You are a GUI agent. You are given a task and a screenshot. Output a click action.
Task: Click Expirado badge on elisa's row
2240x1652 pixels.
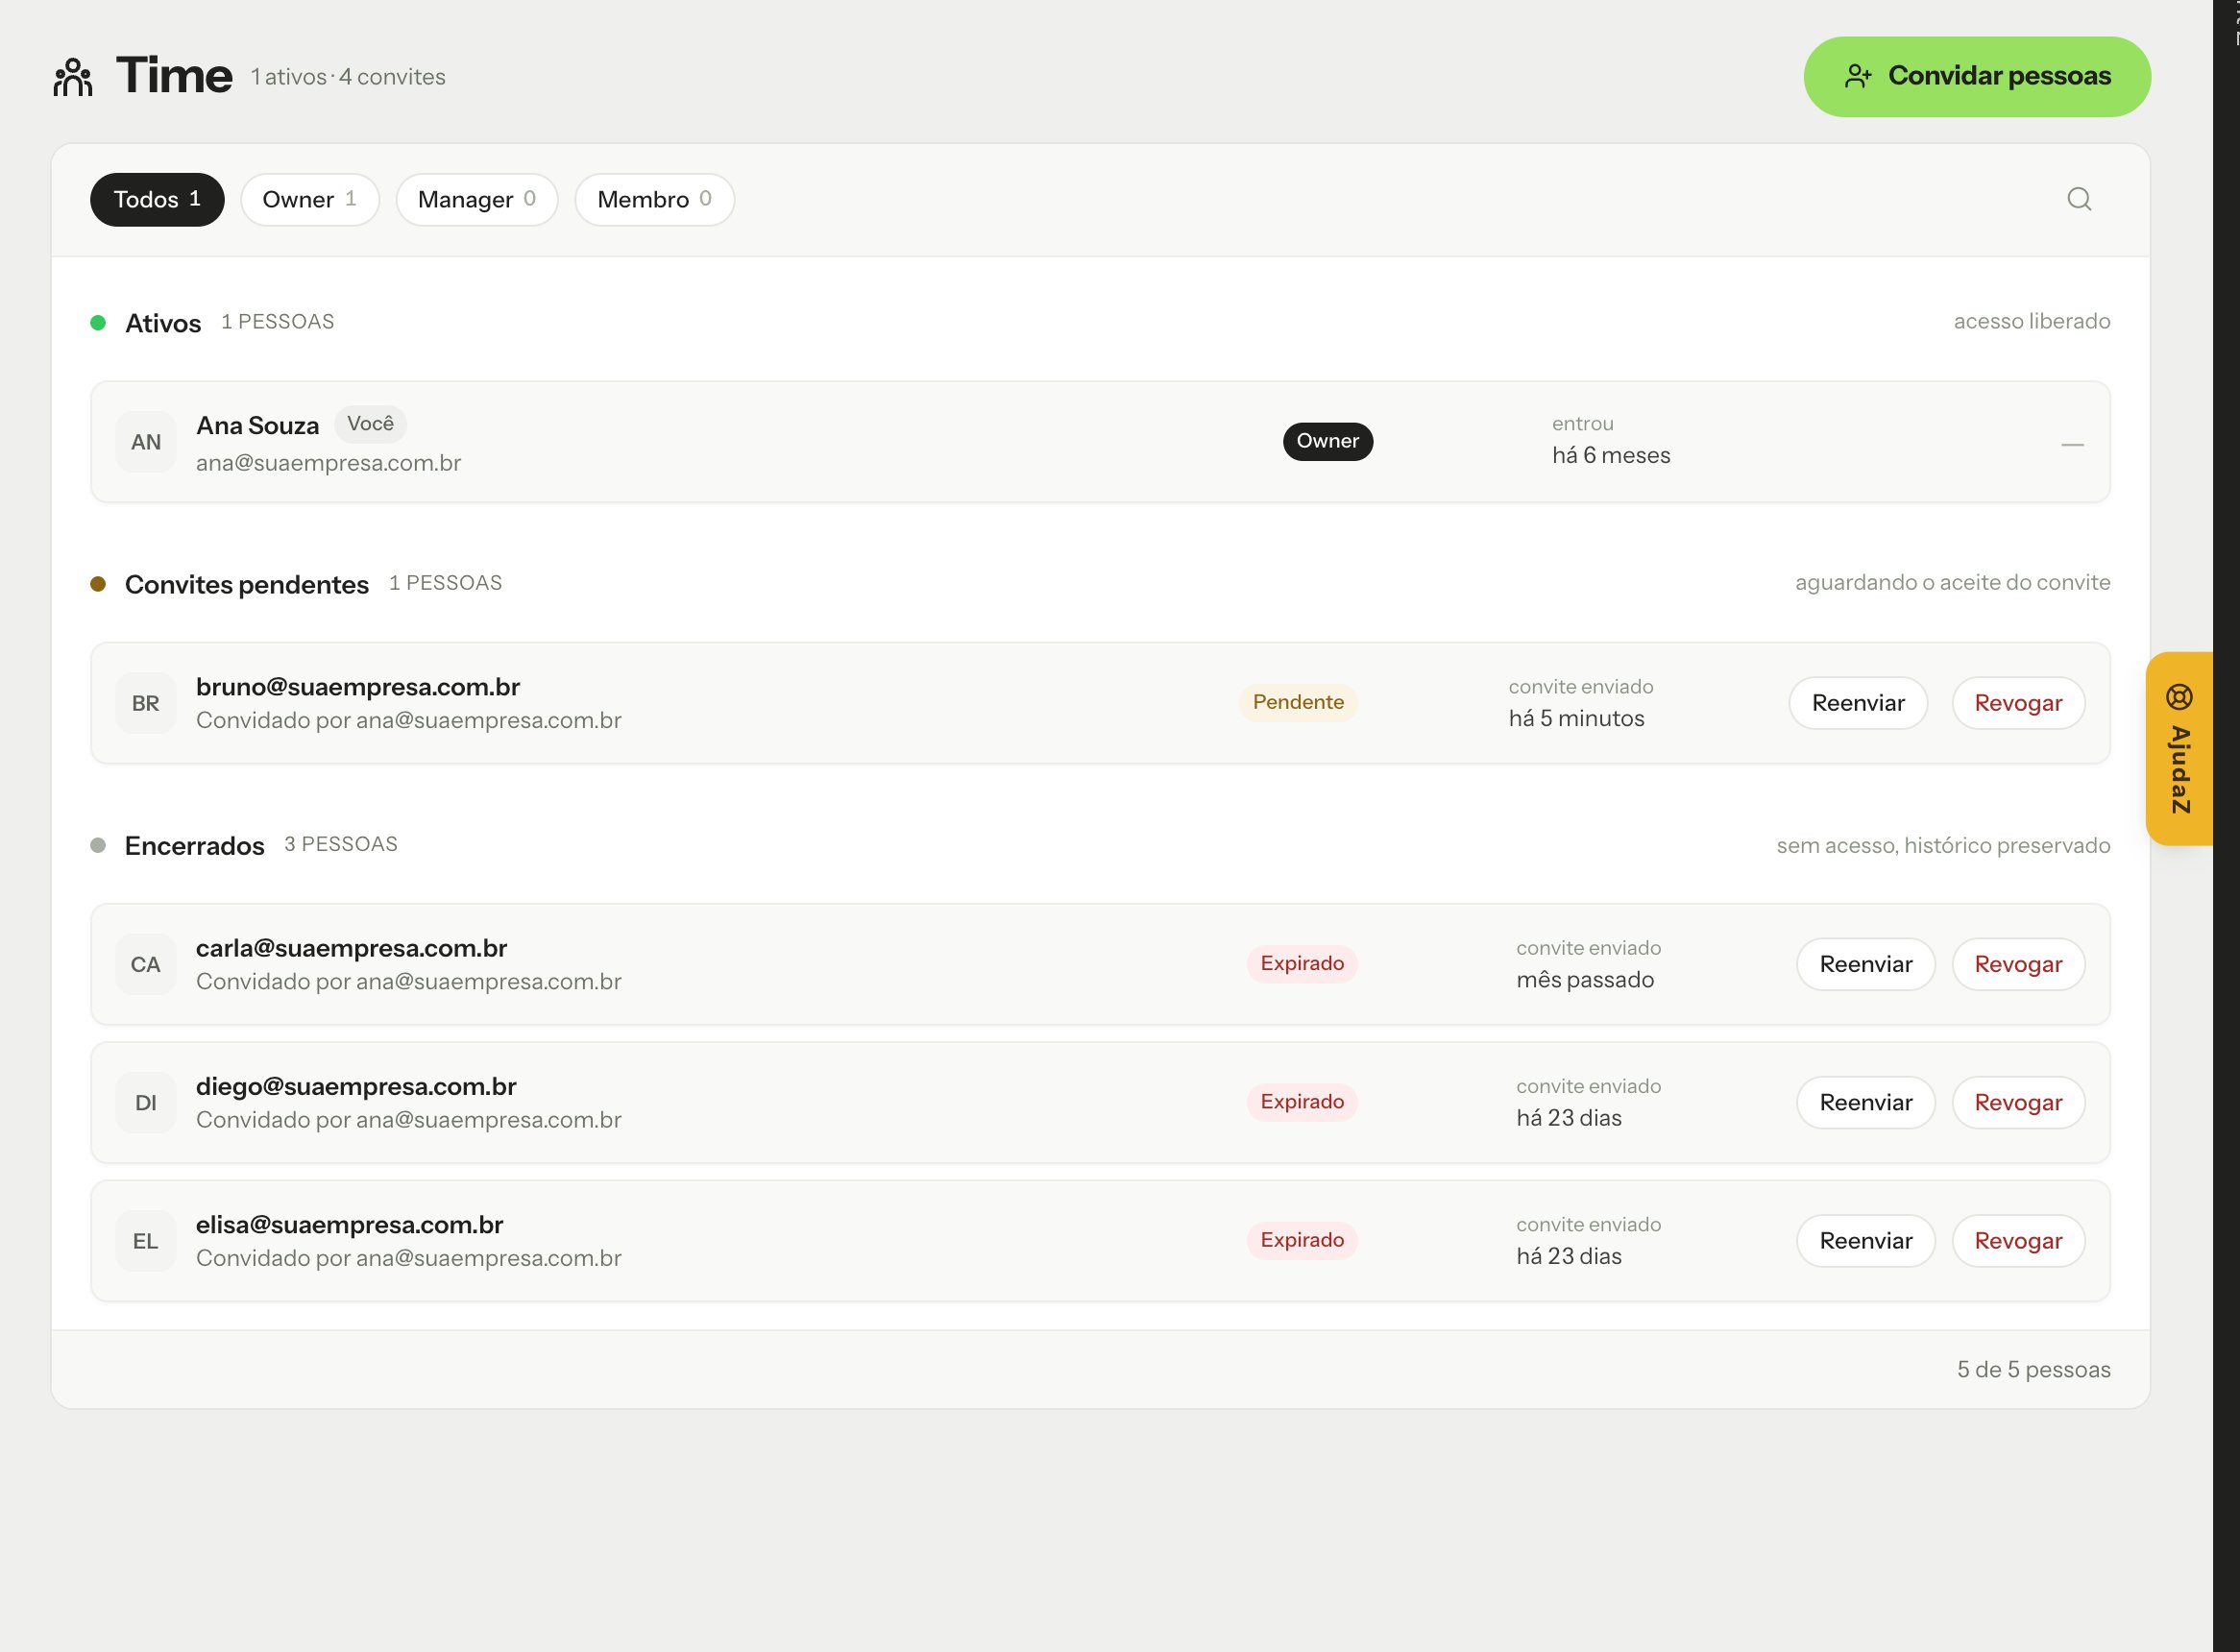click(x=1302, y=1240)
